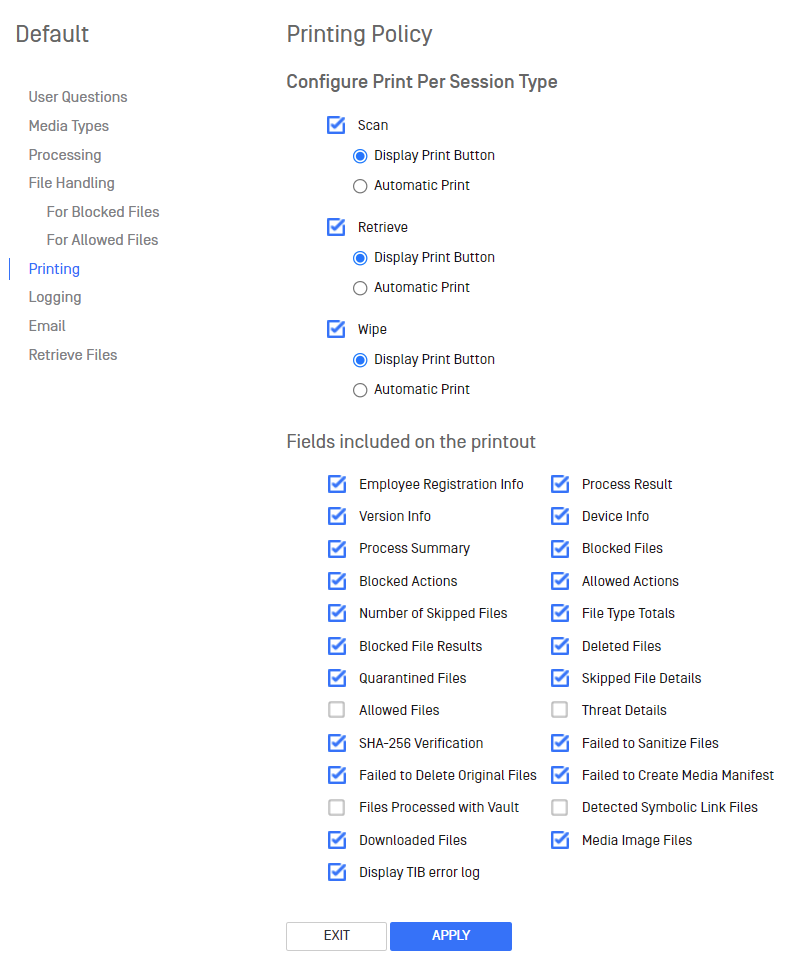Choose Automatic Print for Retrieve
The image size is (794, 971).
coord(360,288)
